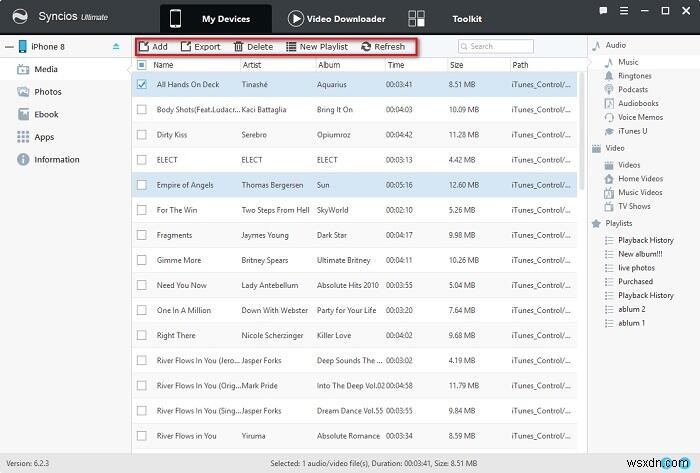700x473 pixels.
Task: Open the My Devices tab
Action: click(216, 19)
